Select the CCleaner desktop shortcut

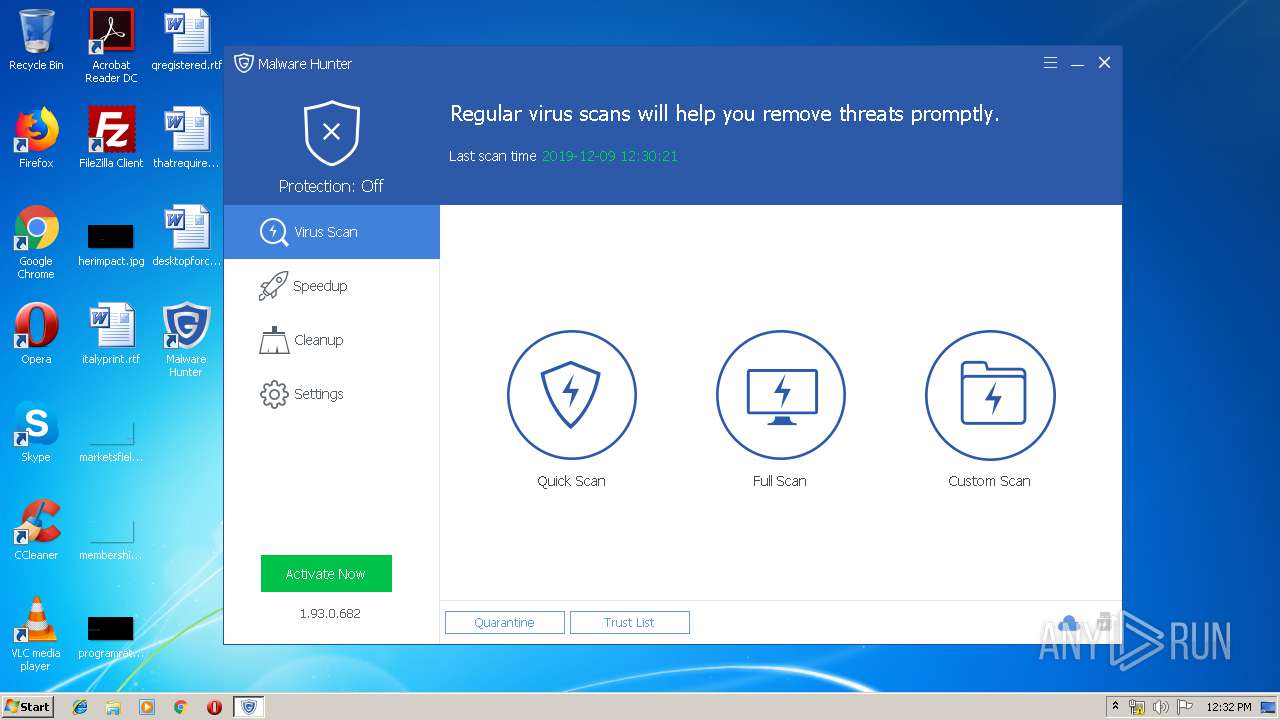[36, 530]
